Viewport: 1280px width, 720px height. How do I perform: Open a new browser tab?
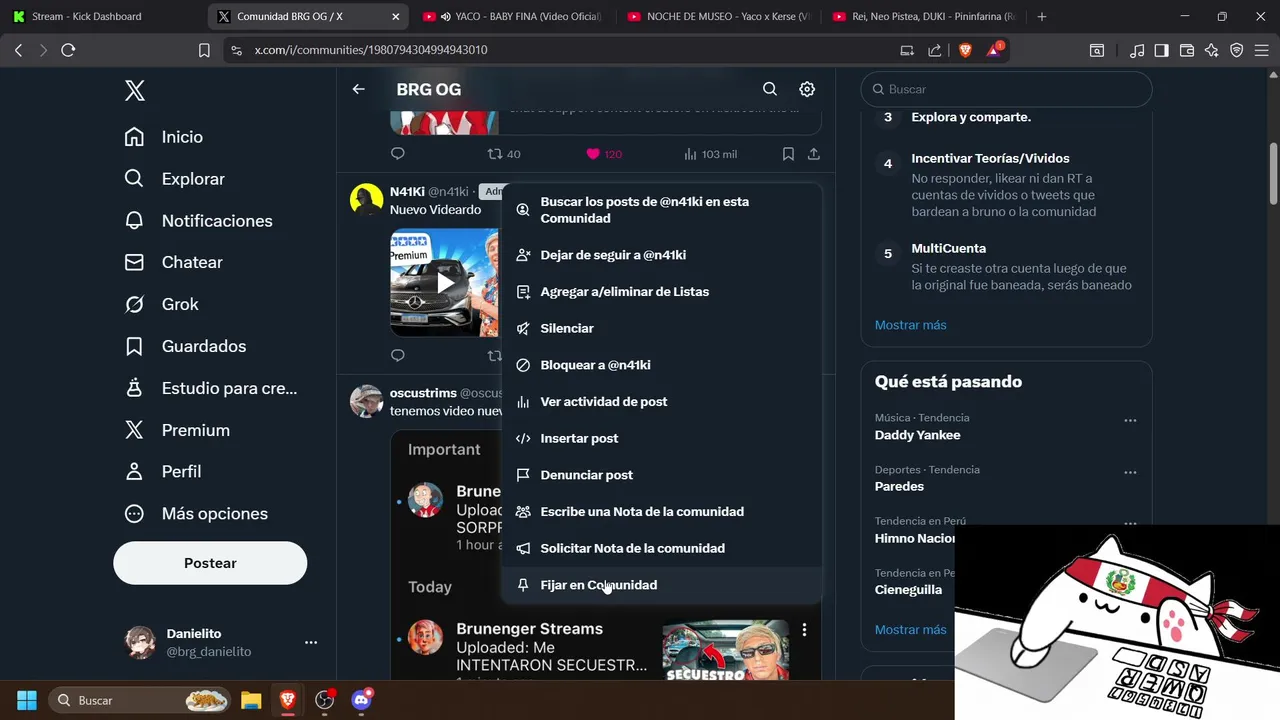(x=1042, y=17)
